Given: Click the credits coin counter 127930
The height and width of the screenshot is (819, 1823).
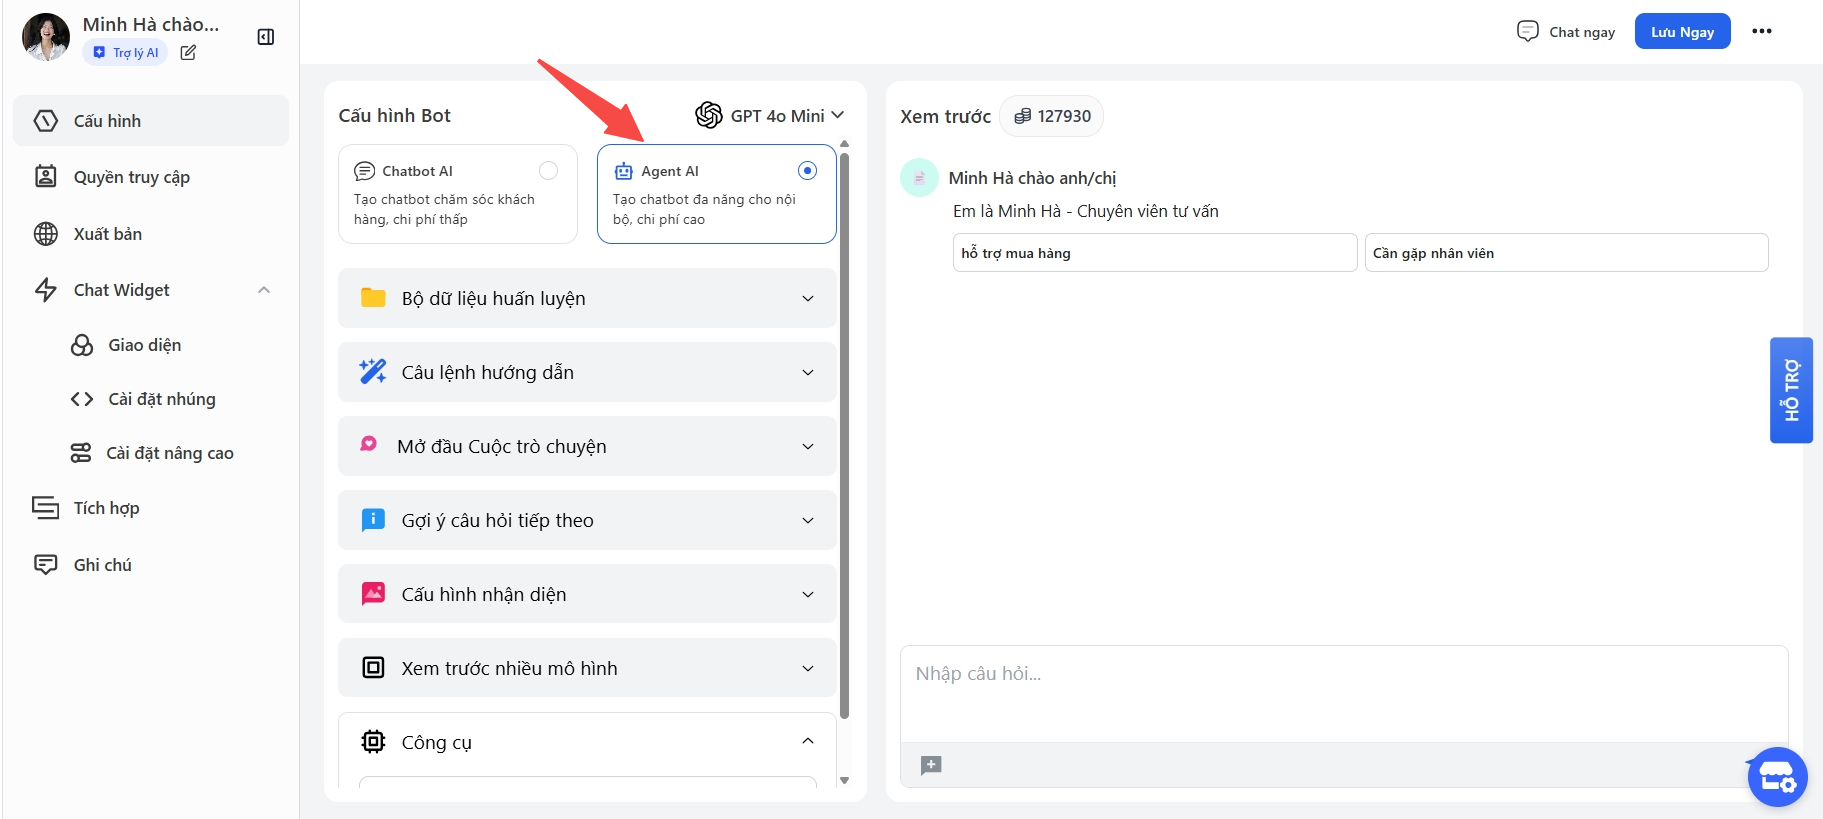Looking at the screenshot, I should point(1052,116).
